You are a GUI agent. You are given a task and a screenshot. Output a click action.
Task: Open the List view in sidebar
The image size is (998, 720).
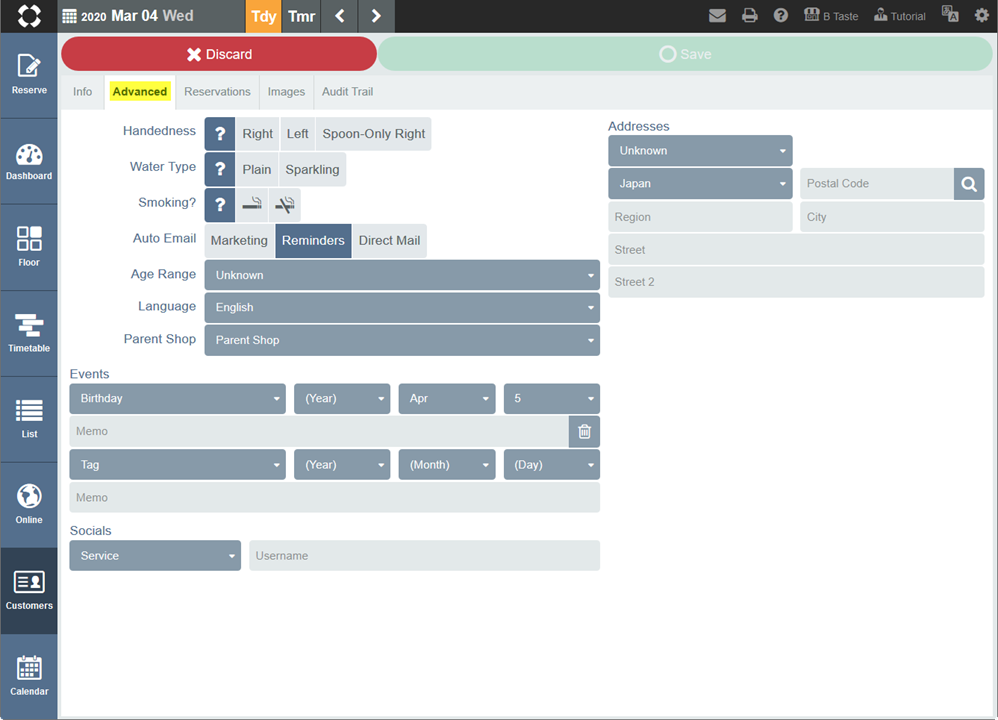pyautogui.click(x=29, y=419)
